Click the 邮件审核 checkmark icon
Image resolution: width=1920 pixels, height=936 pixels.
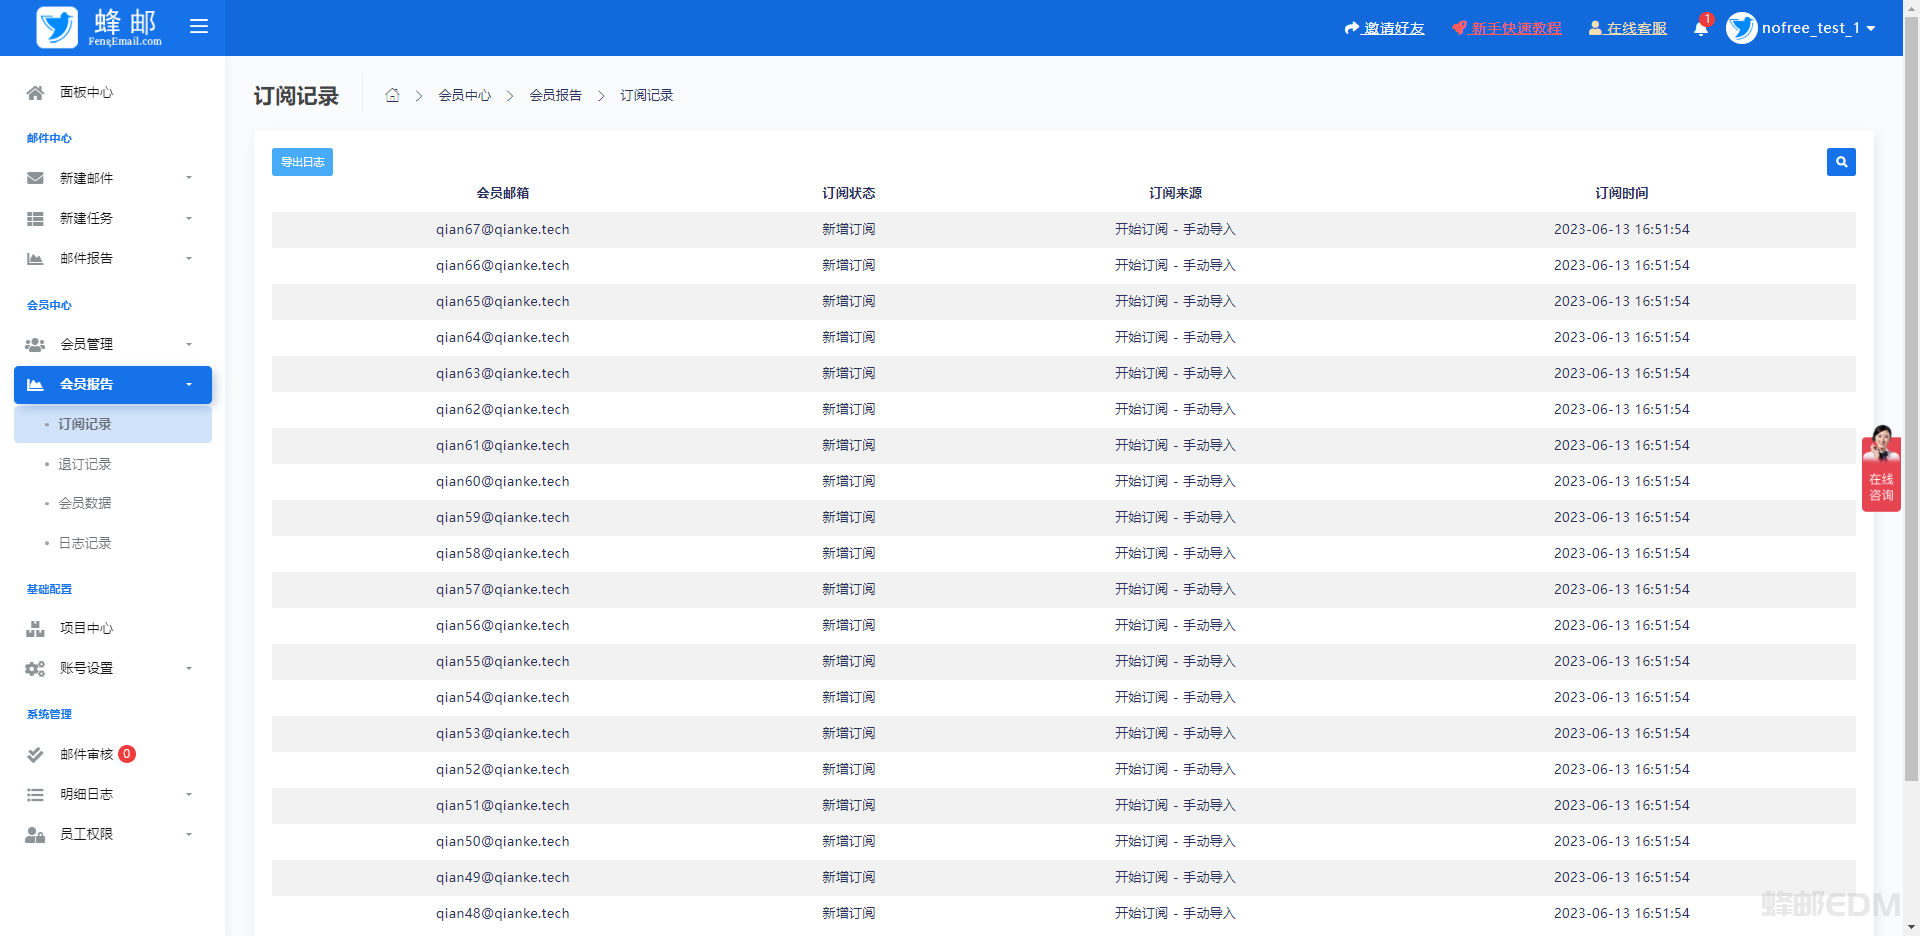click(x=35, y=754)
